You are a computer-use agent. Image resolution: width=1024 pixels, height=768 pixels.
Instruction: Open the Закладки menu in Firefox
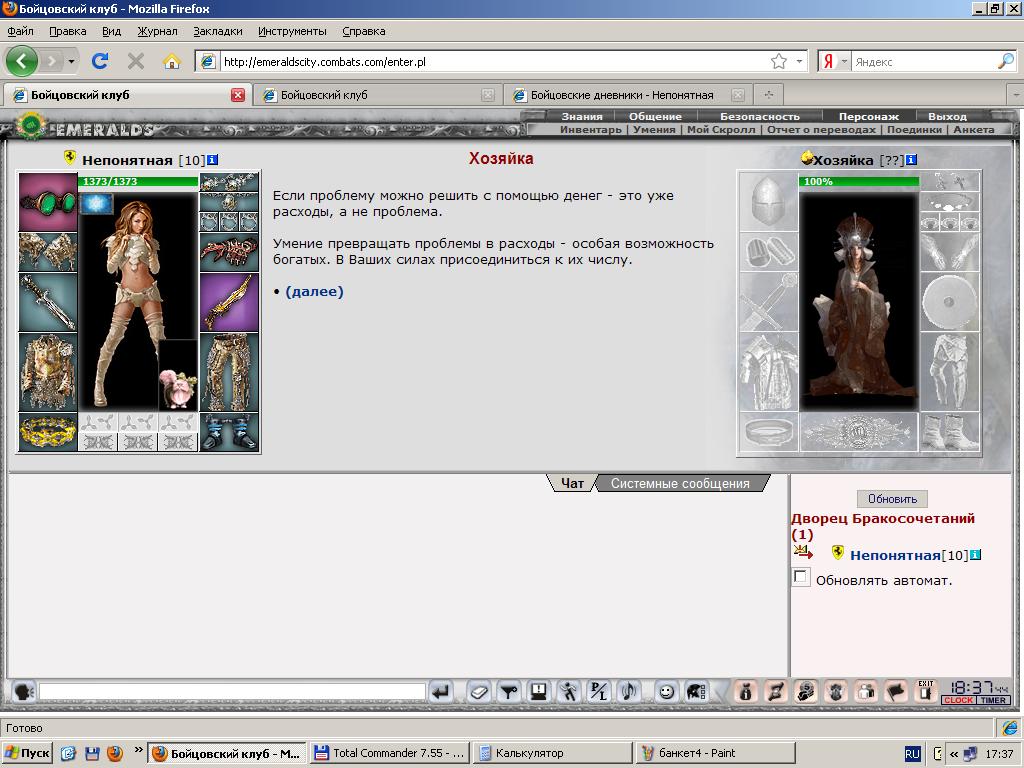pyautogui.click(x=217, y=31)
